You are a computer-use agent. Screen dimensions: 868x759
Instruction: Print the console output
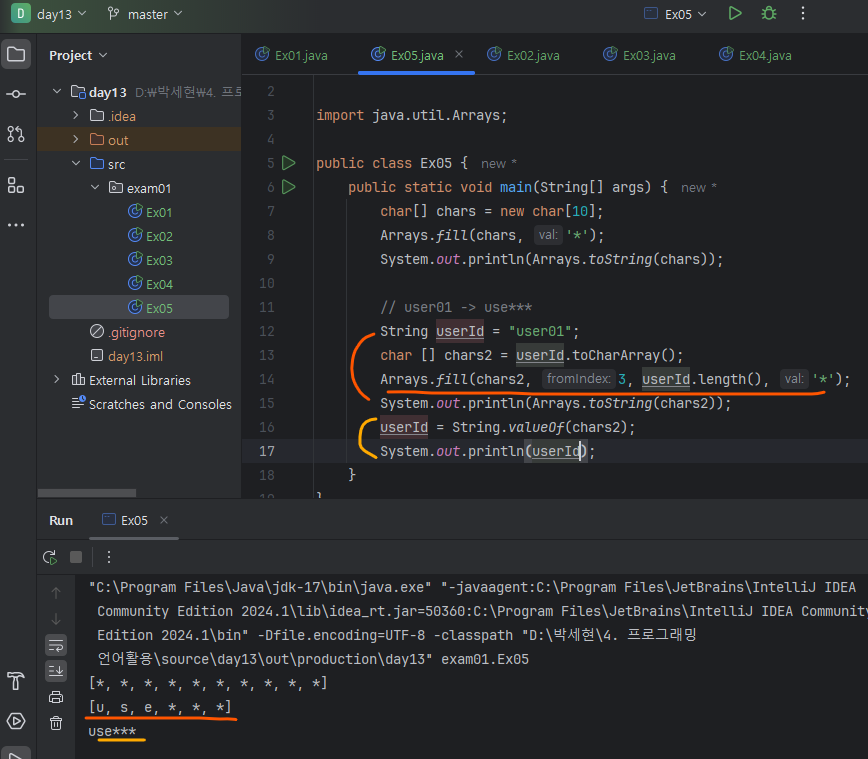[x=56, y=697]
